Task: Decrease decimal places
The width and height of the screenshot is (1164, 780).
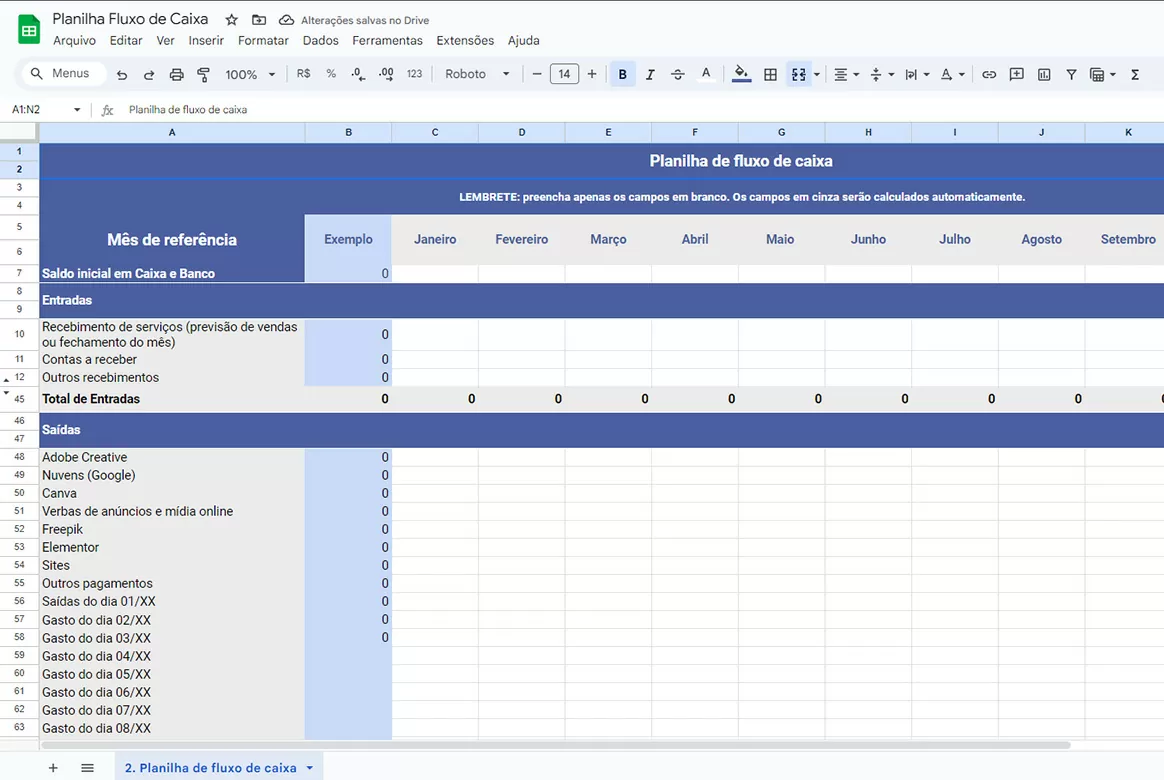Action: click(x=358, y=73)
